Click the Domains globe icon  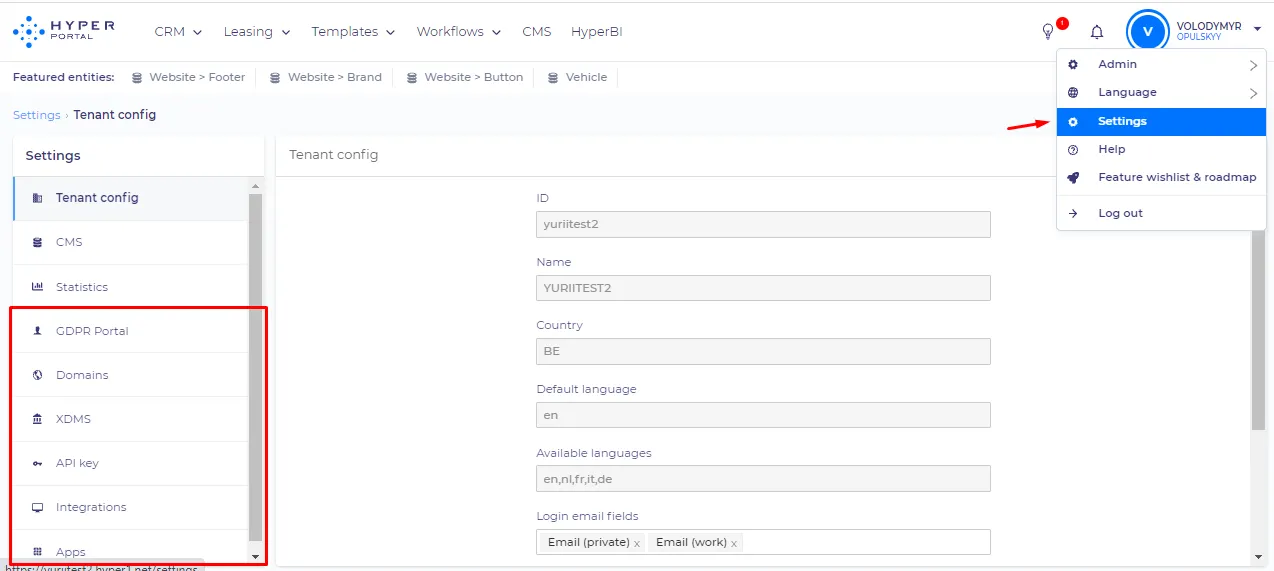[38, 375]
